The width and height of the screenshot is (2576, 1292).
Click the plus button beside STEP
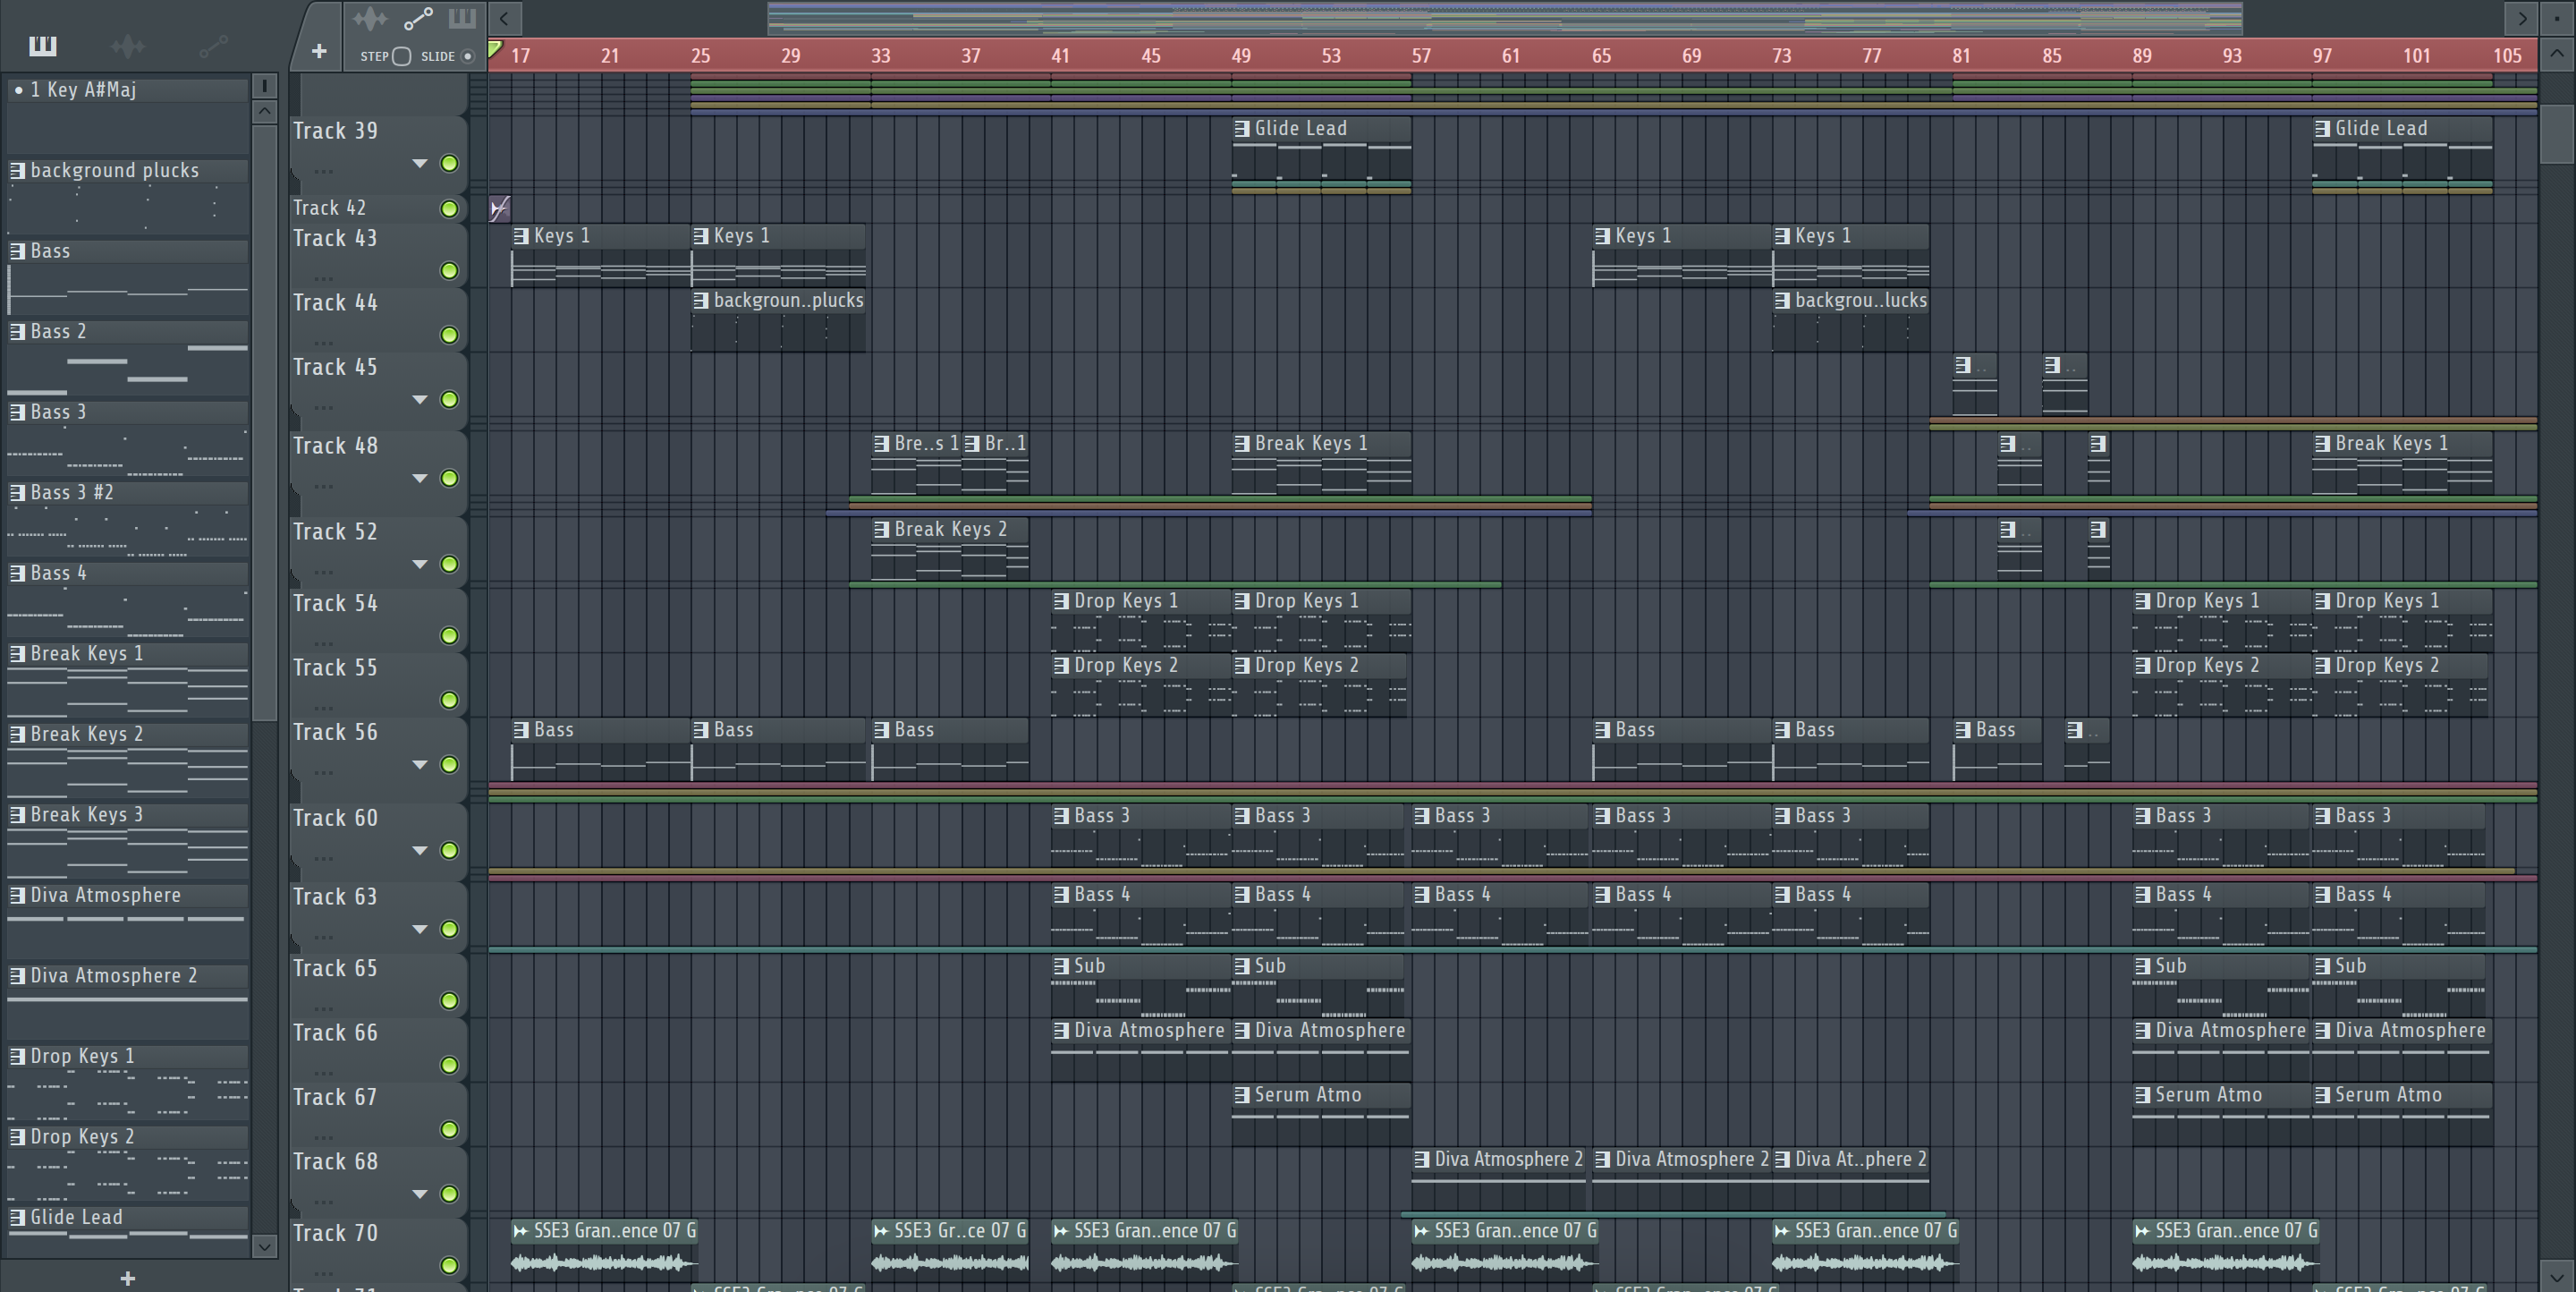(319, 51)
